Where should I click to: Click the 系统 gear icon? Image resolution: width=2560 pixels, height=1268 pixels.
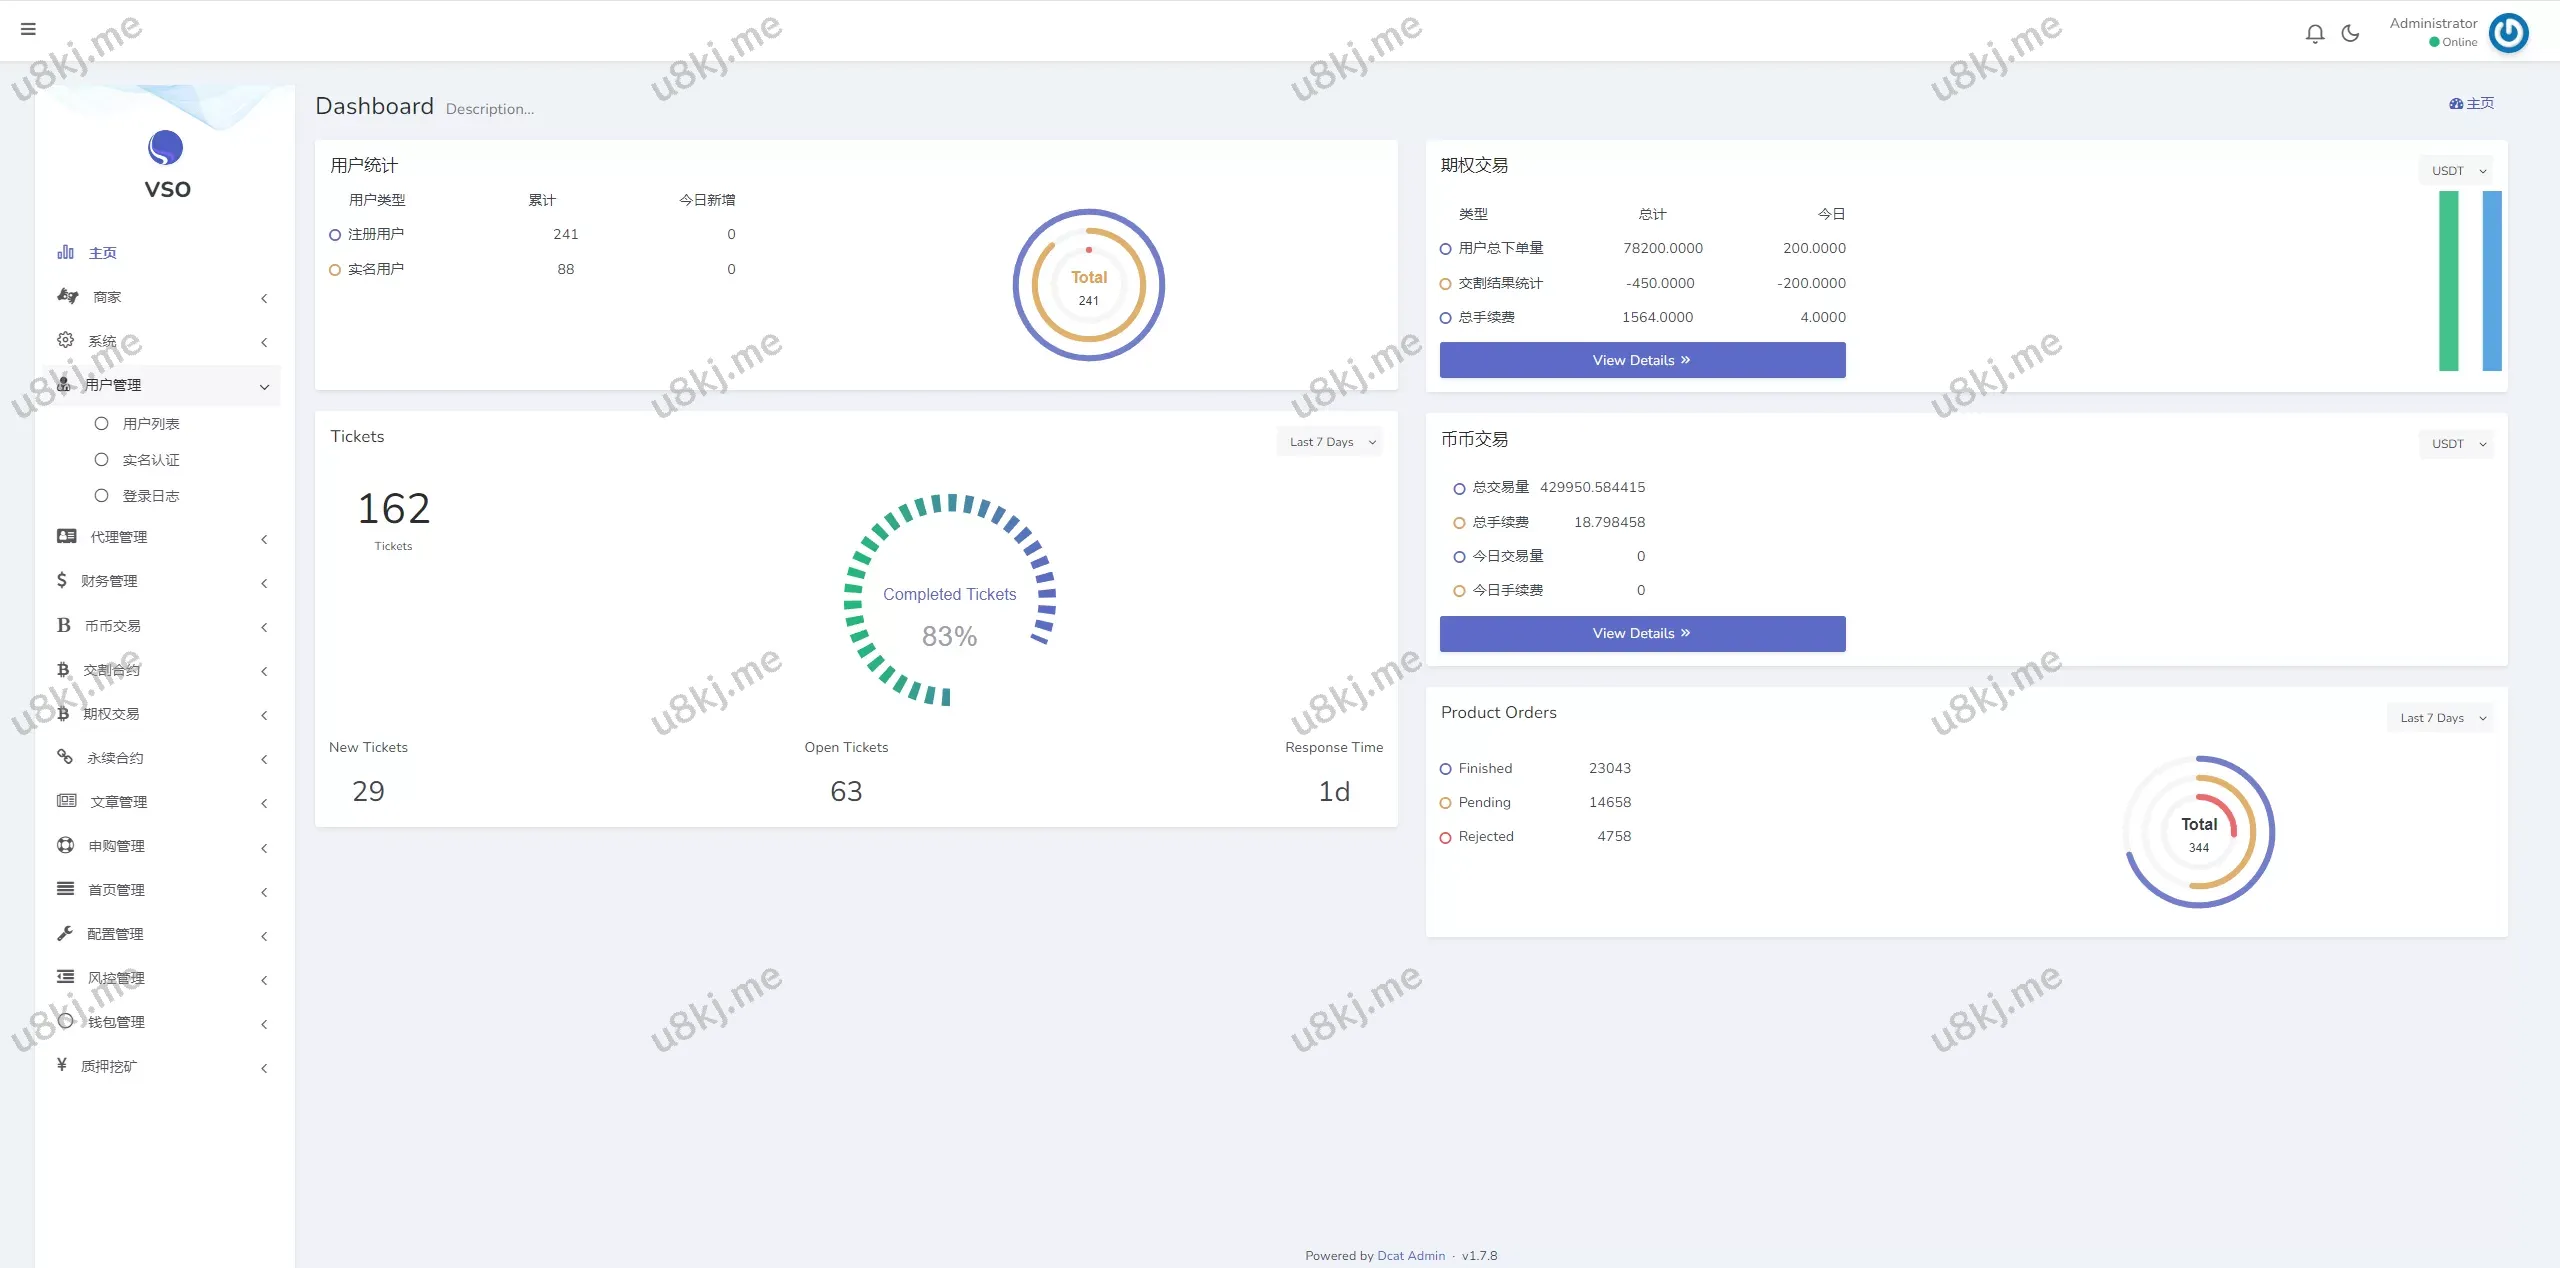[65, 340]
